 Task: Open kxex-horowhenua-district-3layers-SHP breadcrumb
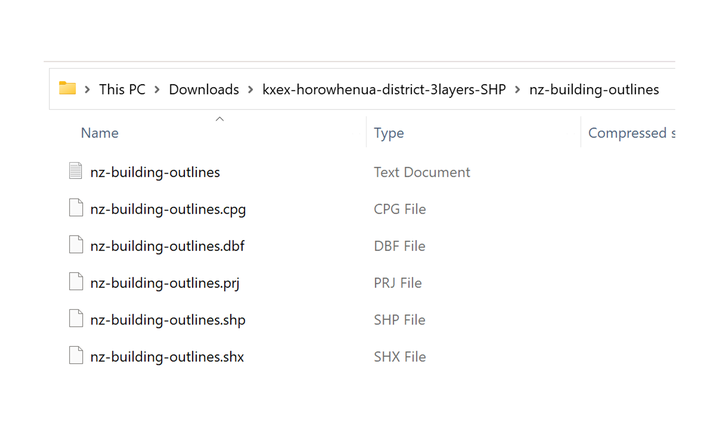coord(384,89)
